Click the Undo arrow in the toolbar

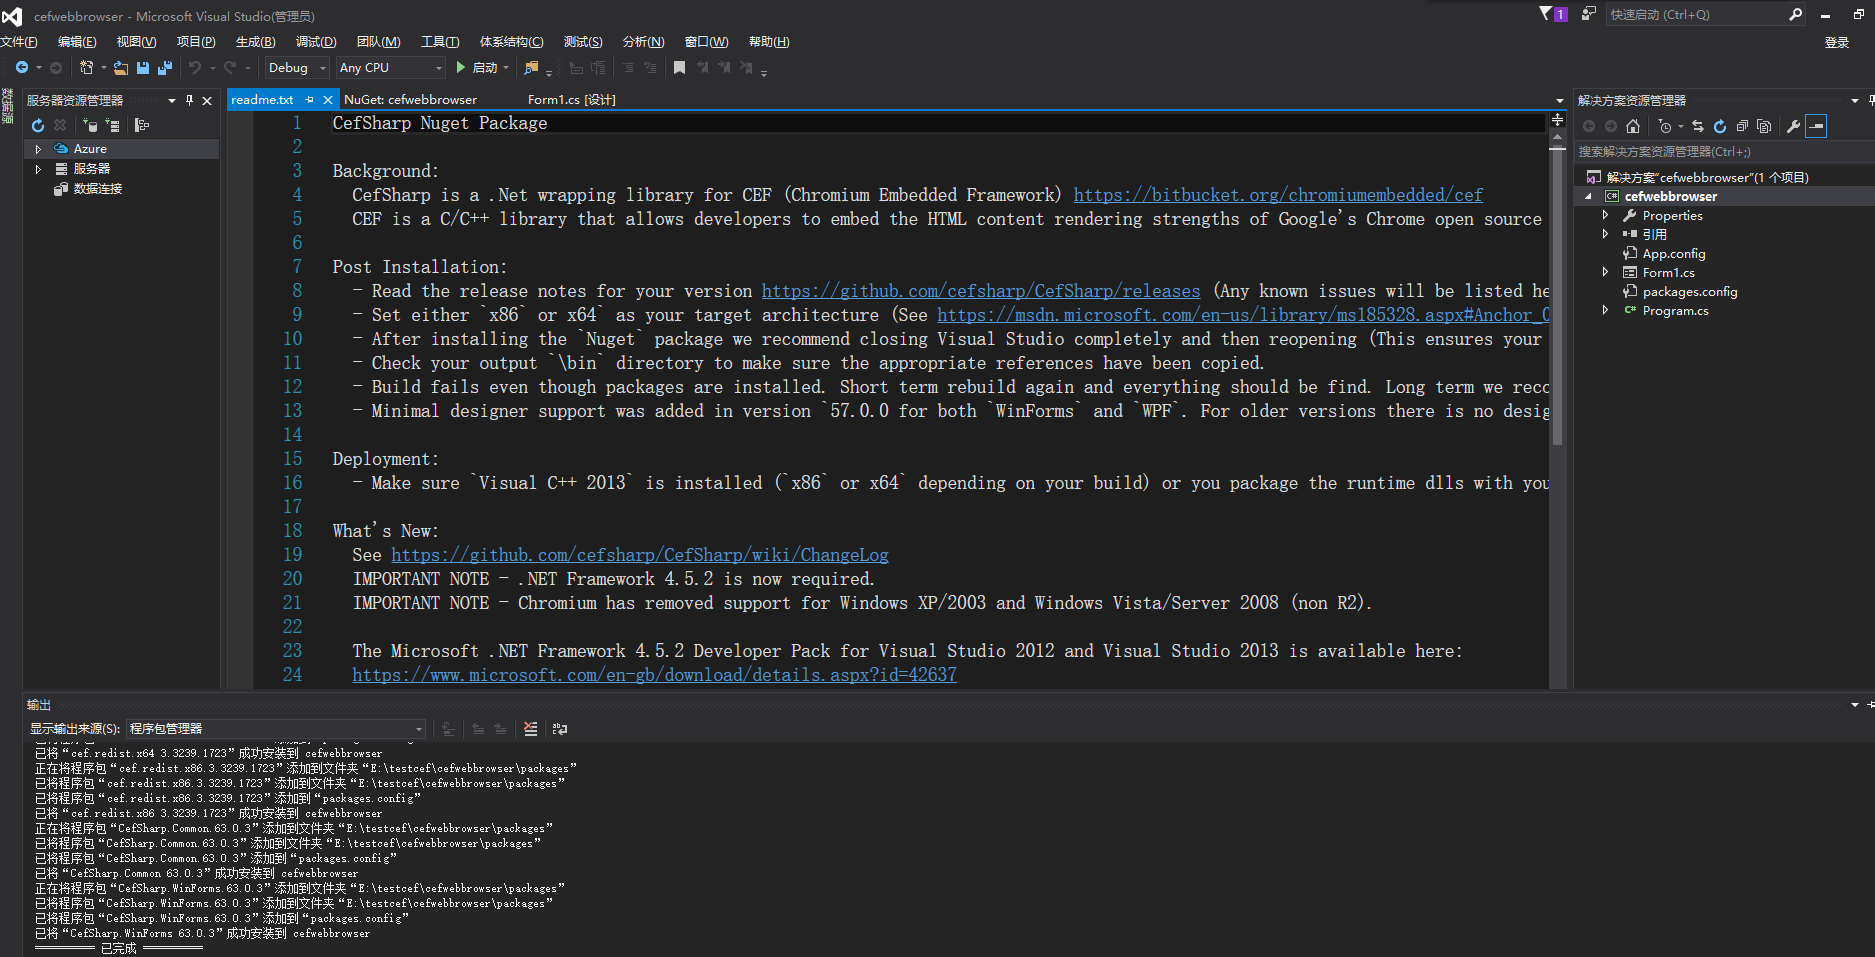[195, 68]
